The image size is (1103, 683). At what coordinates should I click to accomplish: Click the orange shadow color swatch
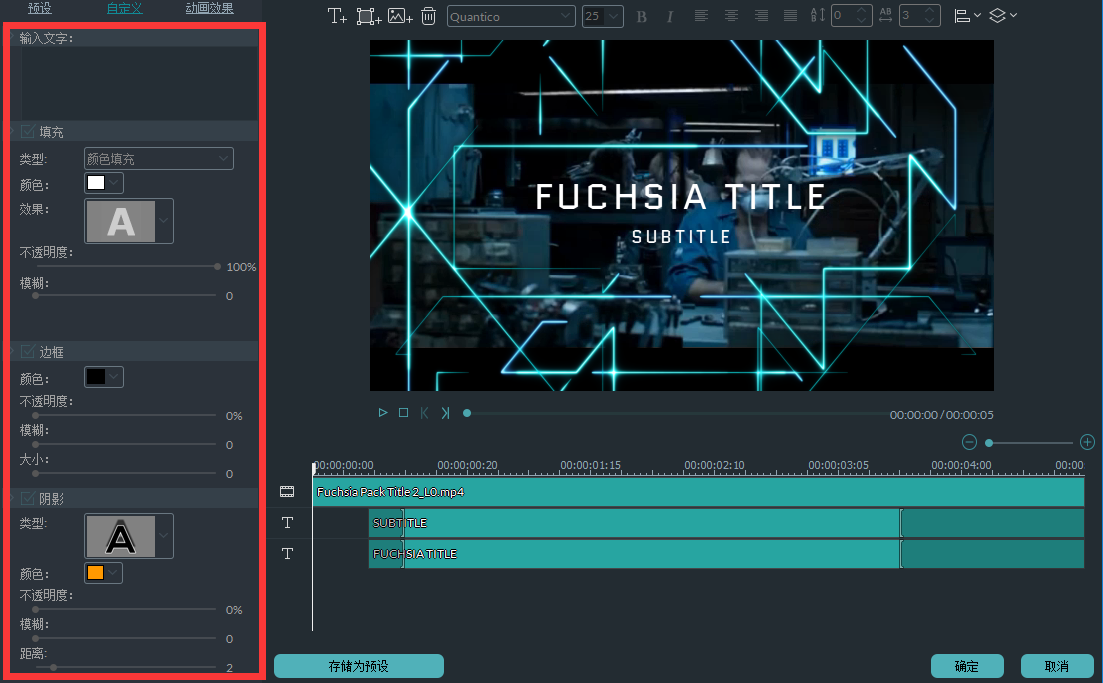tap(96, 573)
